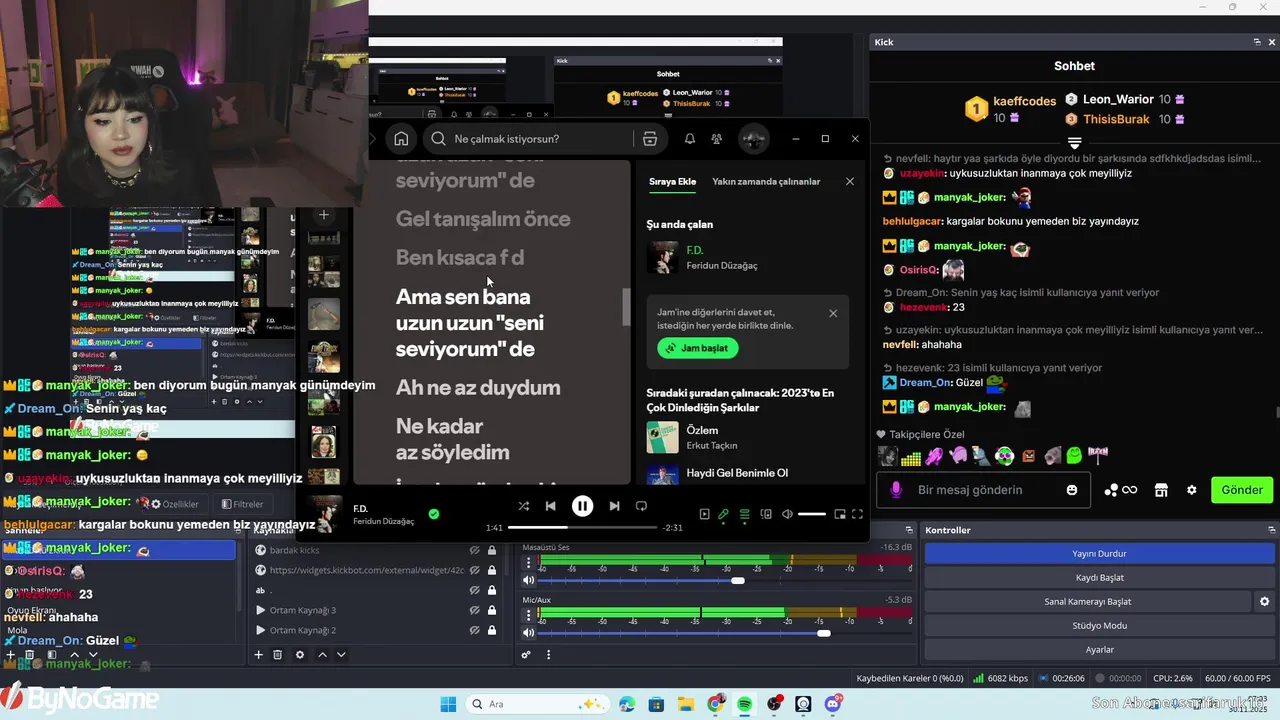Click lyric line Gel tanışalım önce
The height and width of the screenshot is (720, 1280).
[x=483, y=219]
